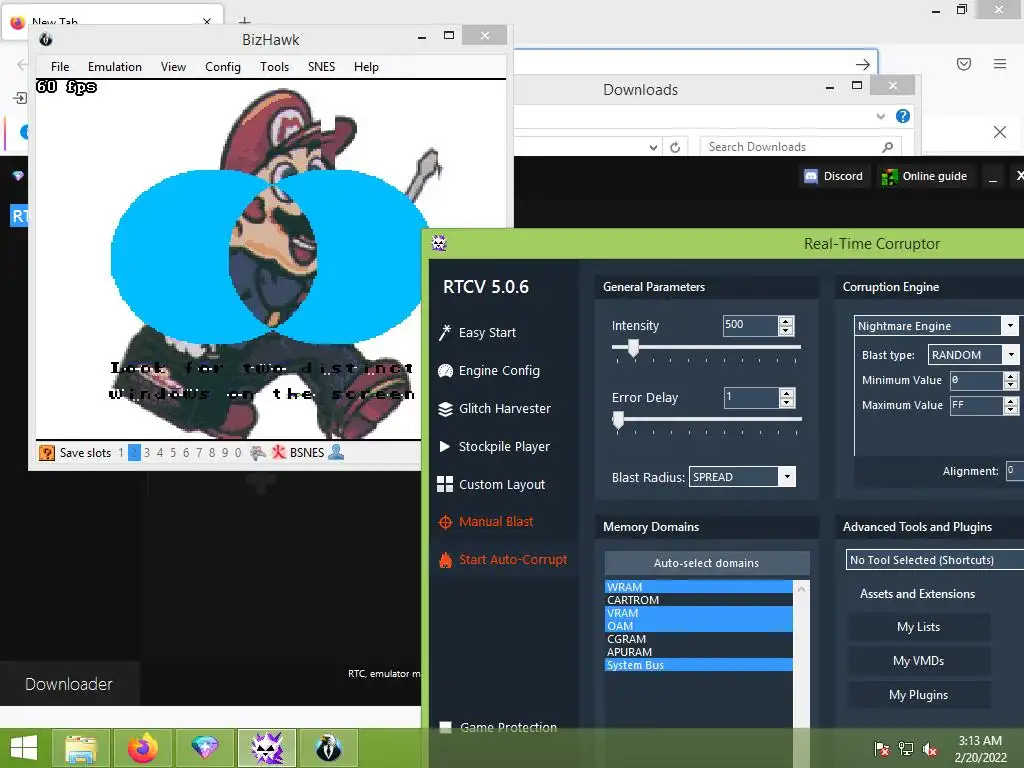Click the help icon in Downloads window

pyautogui.click(x=903, y=116)
